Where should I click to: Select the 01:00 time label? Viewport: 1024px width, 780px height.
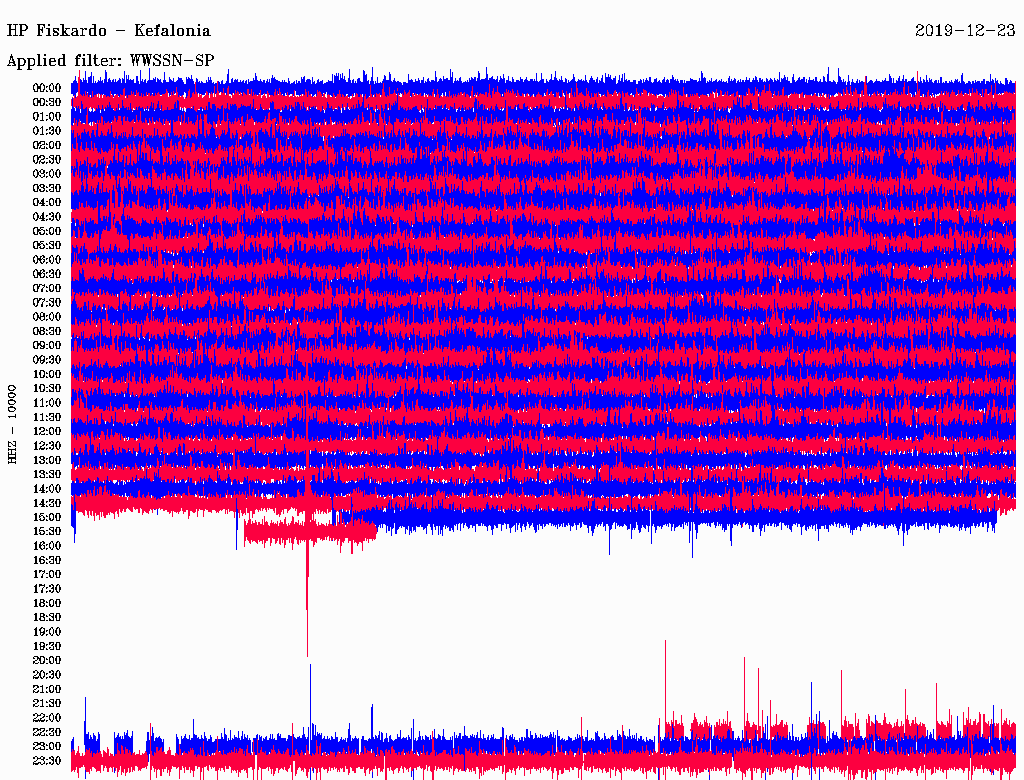tap(47, 117)
